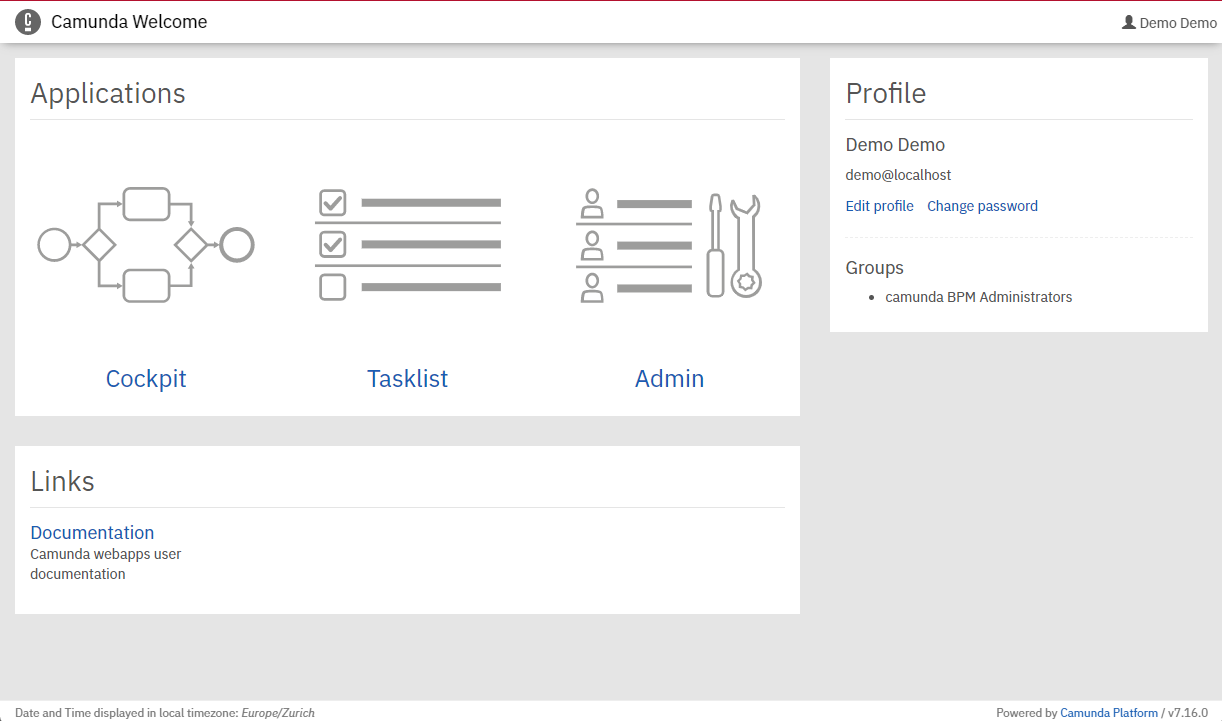Click the user profile icon beside Demo Demo
Viewport: 1222px width, 721px height.
1129,22
